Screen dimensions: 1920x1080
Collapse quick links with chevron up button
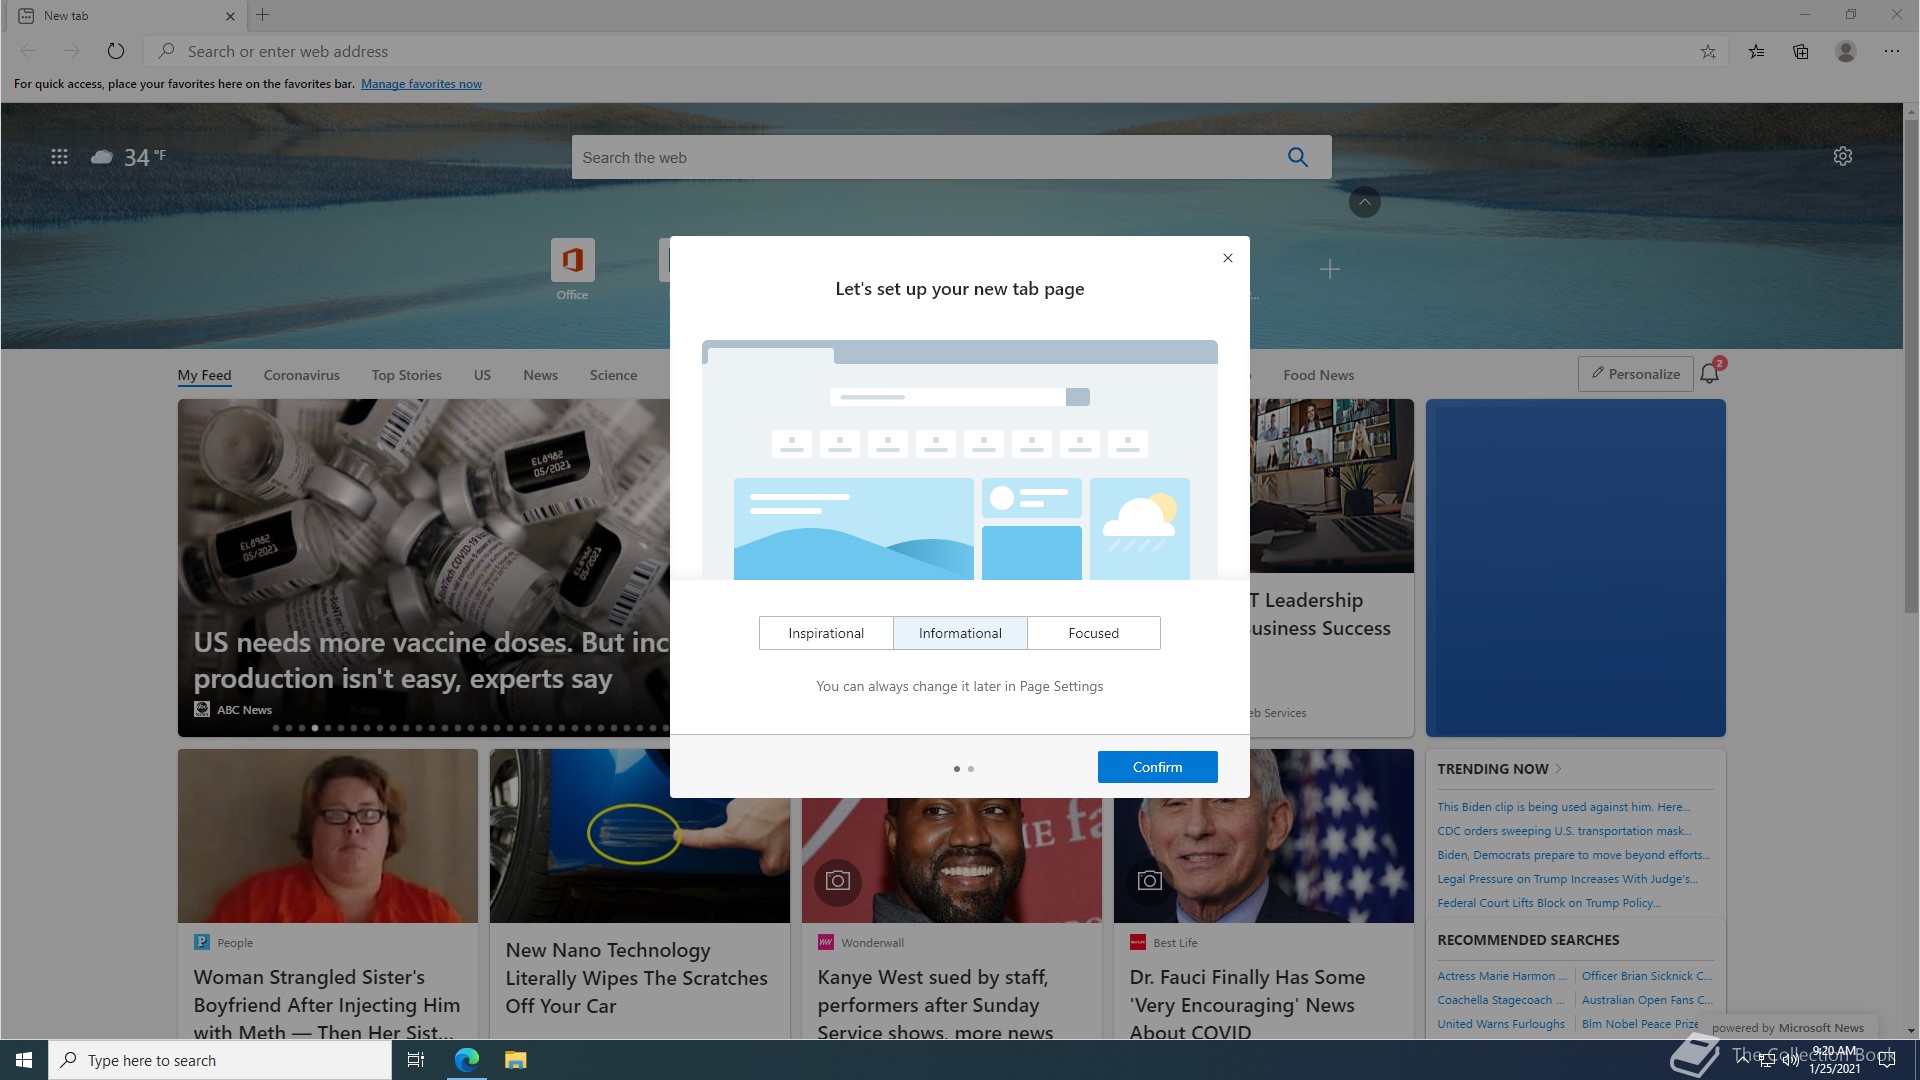click(1365, 202)
